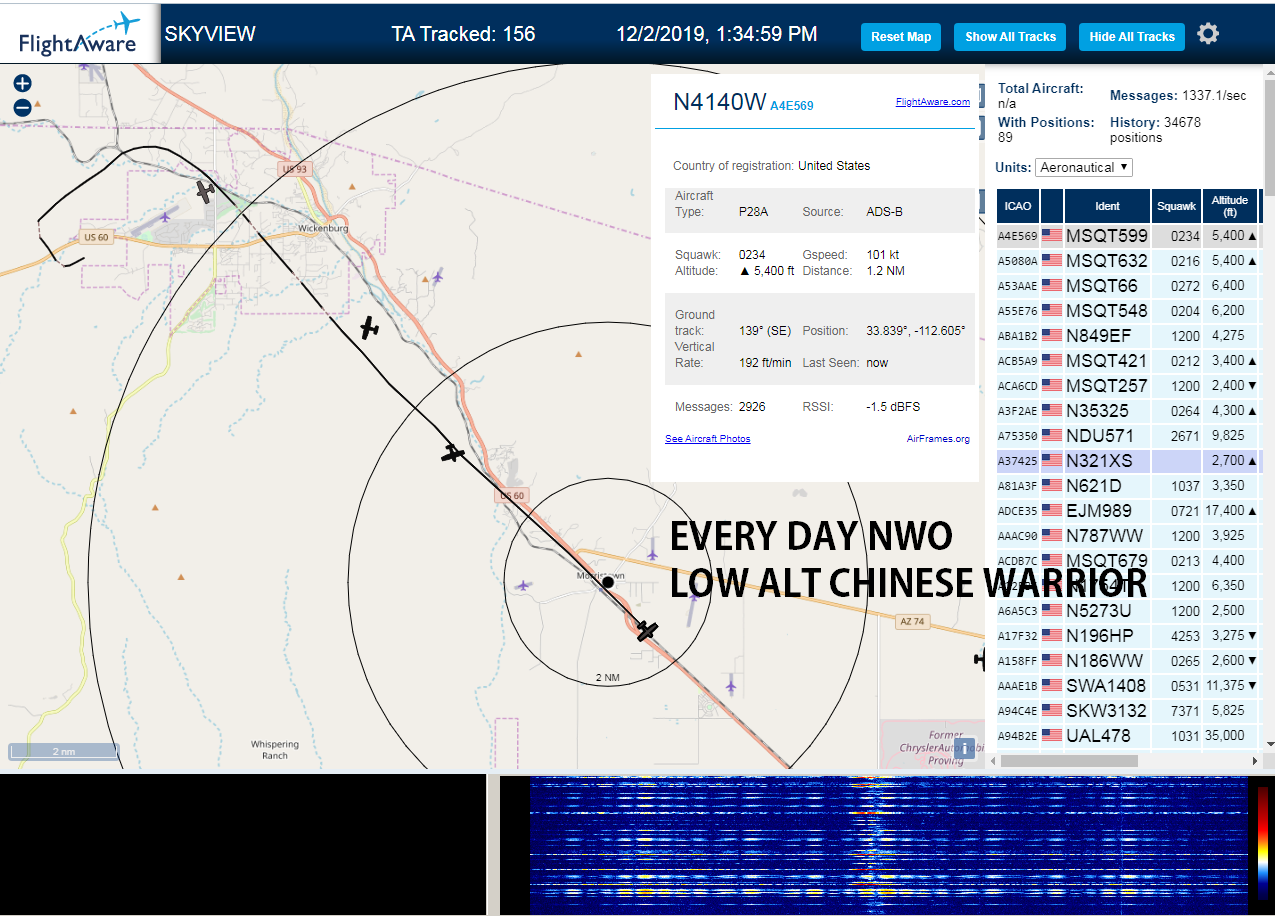This screenshot has width=1275, height=917.
Task: Click the US flag in the EJM989 row
Action: (1052, 511)
